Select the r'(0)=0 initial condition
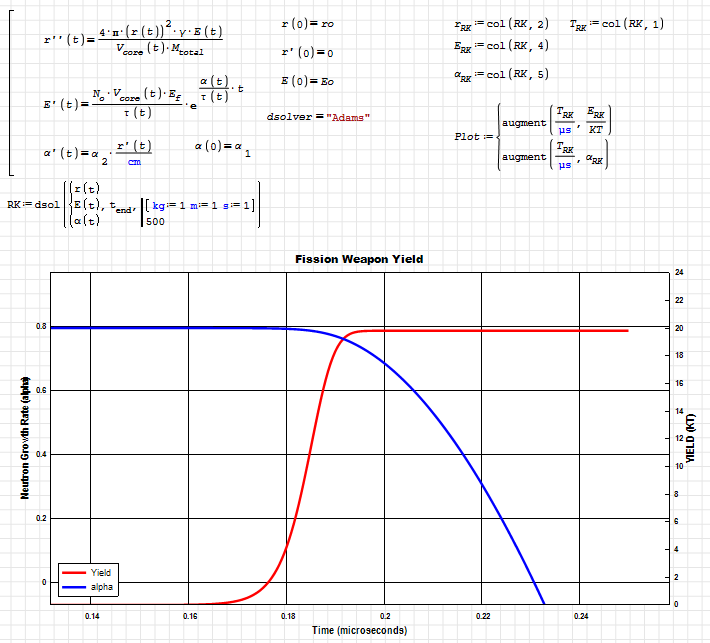 coord(308,52)
